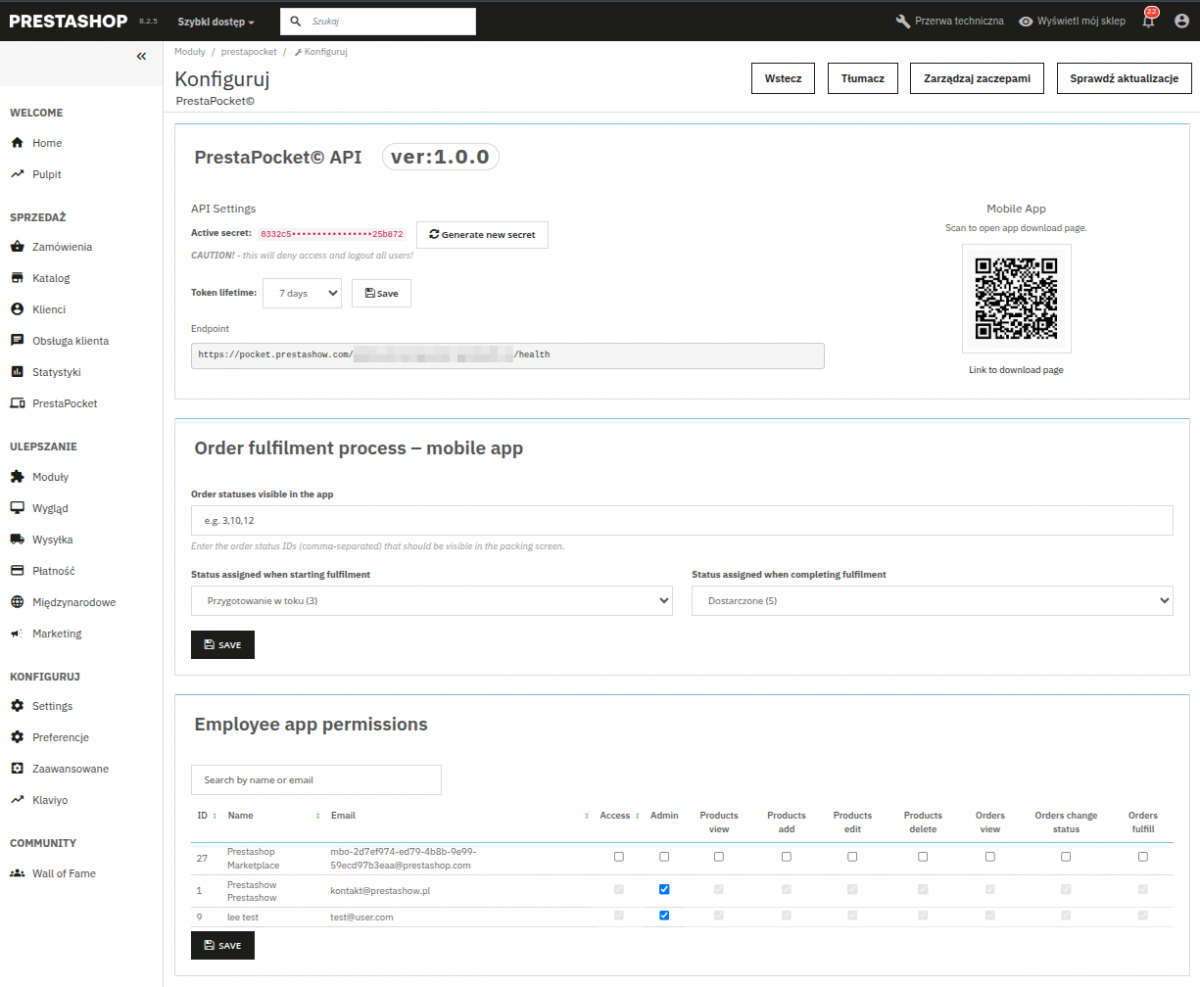Screen dimensions: 1200x987
Task: Click the Międzynarodowe globe icon
Action: click(x=17, y=603)
